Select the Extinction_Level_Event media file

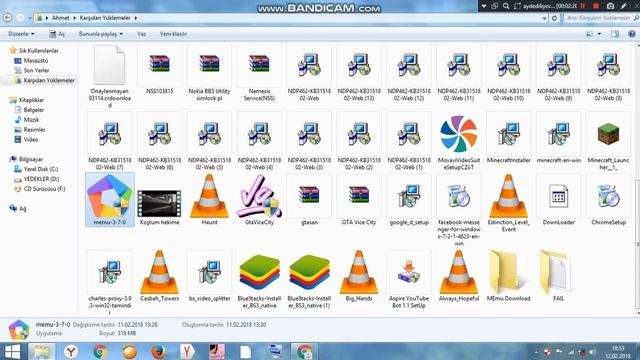509,203
